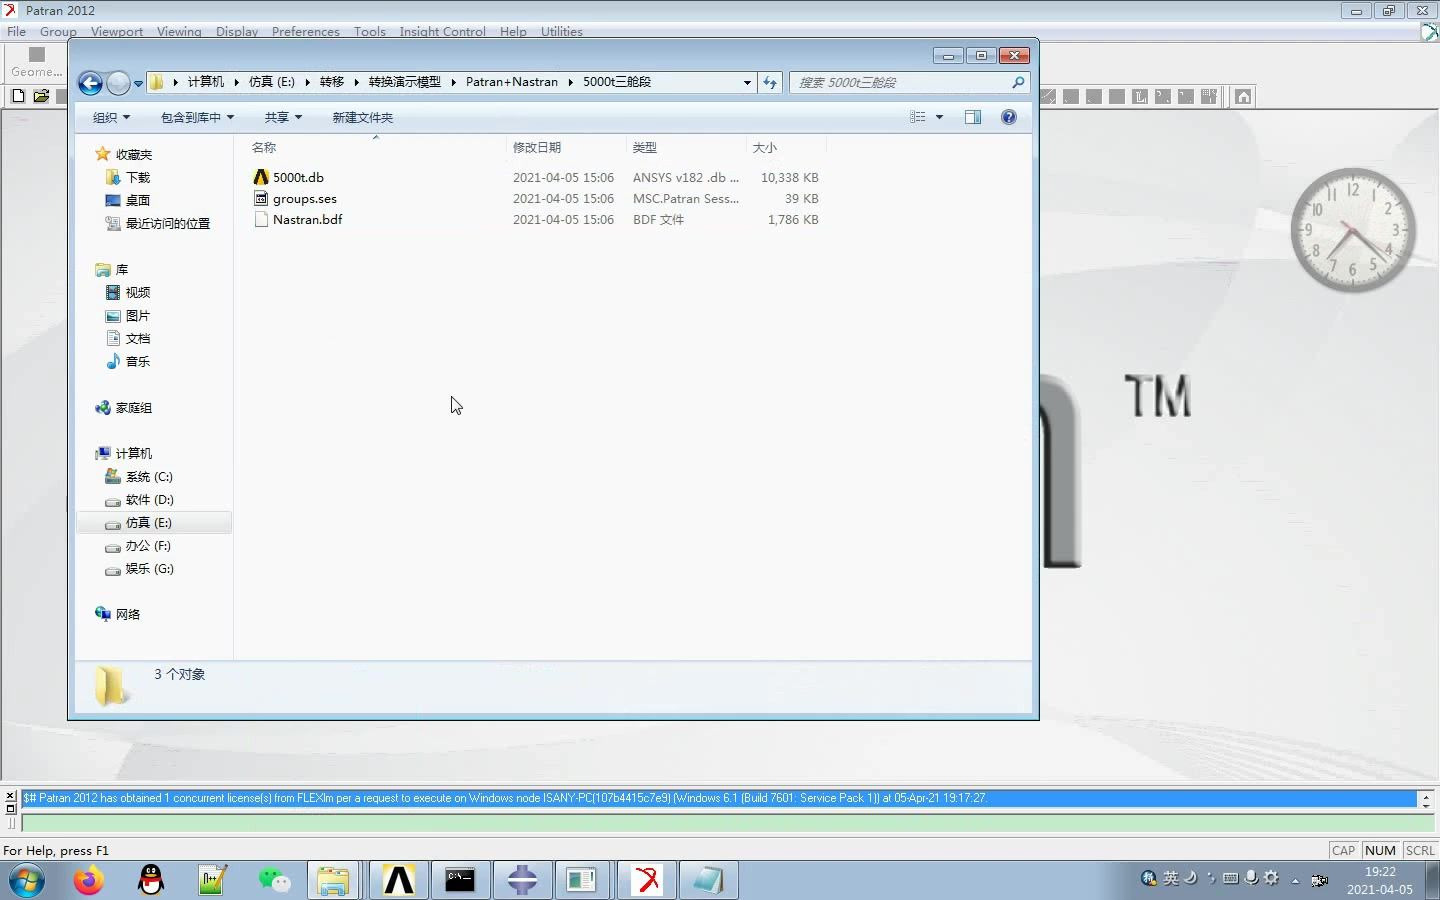The height and width of the screenshot is (900, 1440).
Task: Open the Patran Utilities menu
Action: click(x=561, y=31)
